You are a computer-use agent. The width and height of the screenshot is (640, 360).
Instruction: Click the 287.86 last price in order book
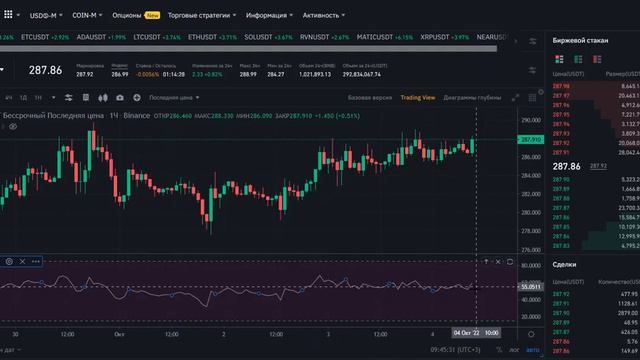coord(566,166)
